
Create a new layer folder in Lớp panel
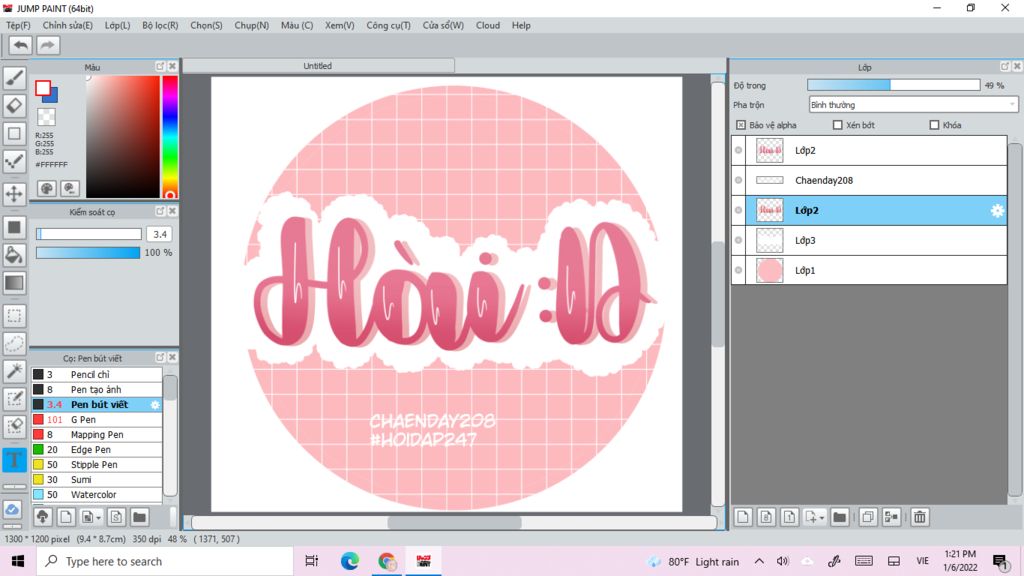click(839, 517)
